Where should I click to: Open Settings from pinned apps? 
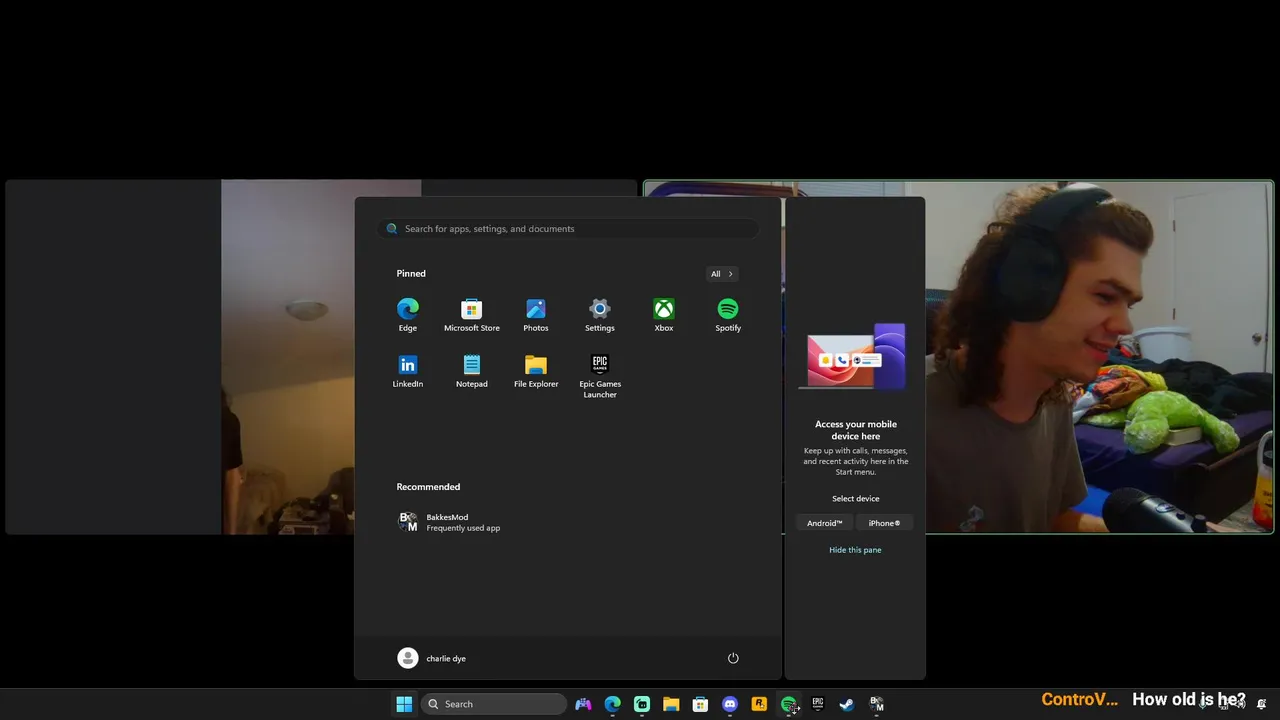600,315
